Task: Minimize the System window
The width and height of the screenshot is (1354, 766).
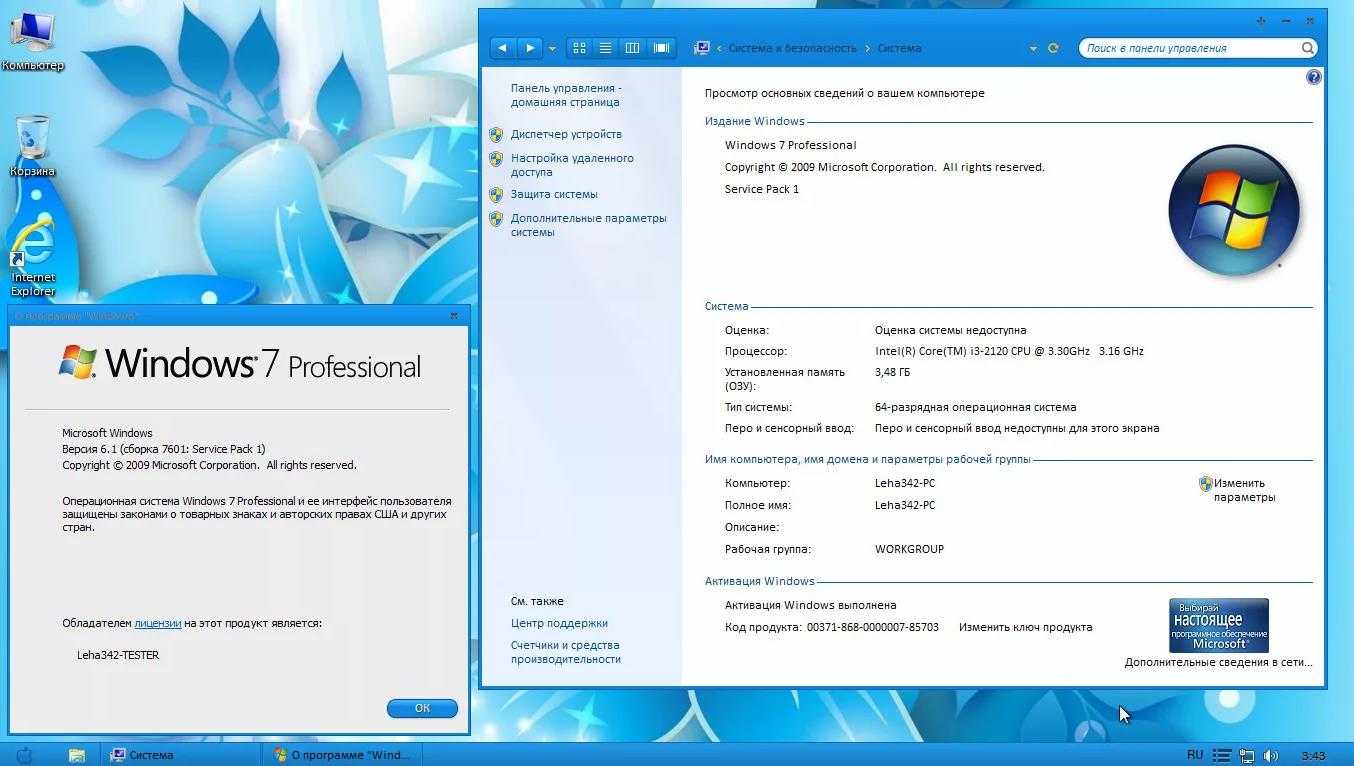Action: 1285,20
